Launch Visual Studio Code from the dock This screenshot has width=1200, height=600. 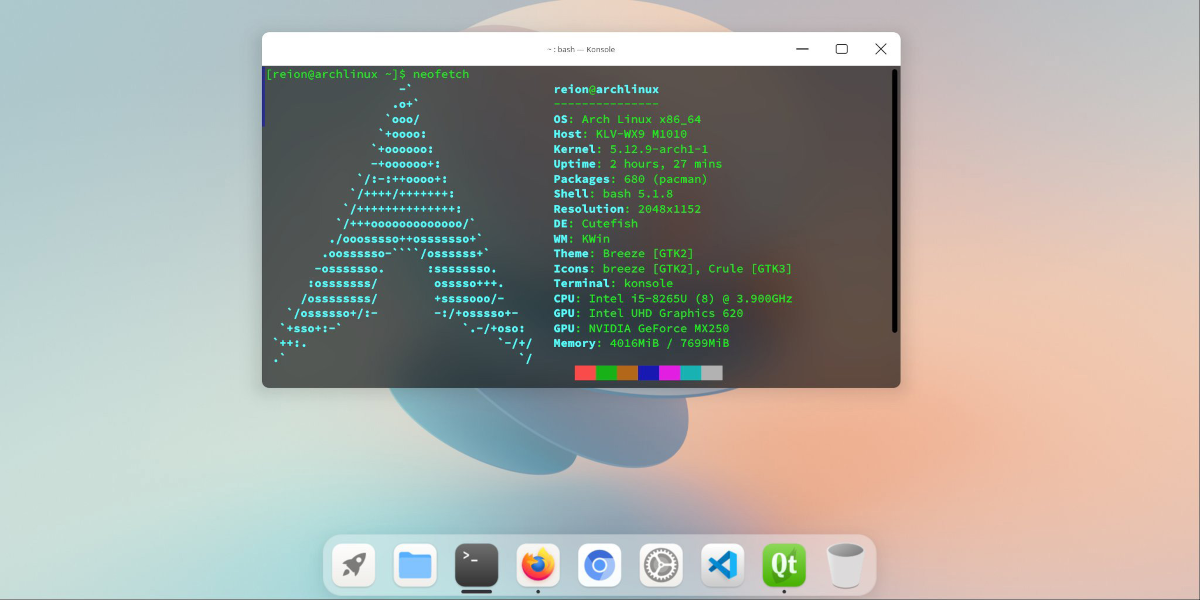[723, 565]
